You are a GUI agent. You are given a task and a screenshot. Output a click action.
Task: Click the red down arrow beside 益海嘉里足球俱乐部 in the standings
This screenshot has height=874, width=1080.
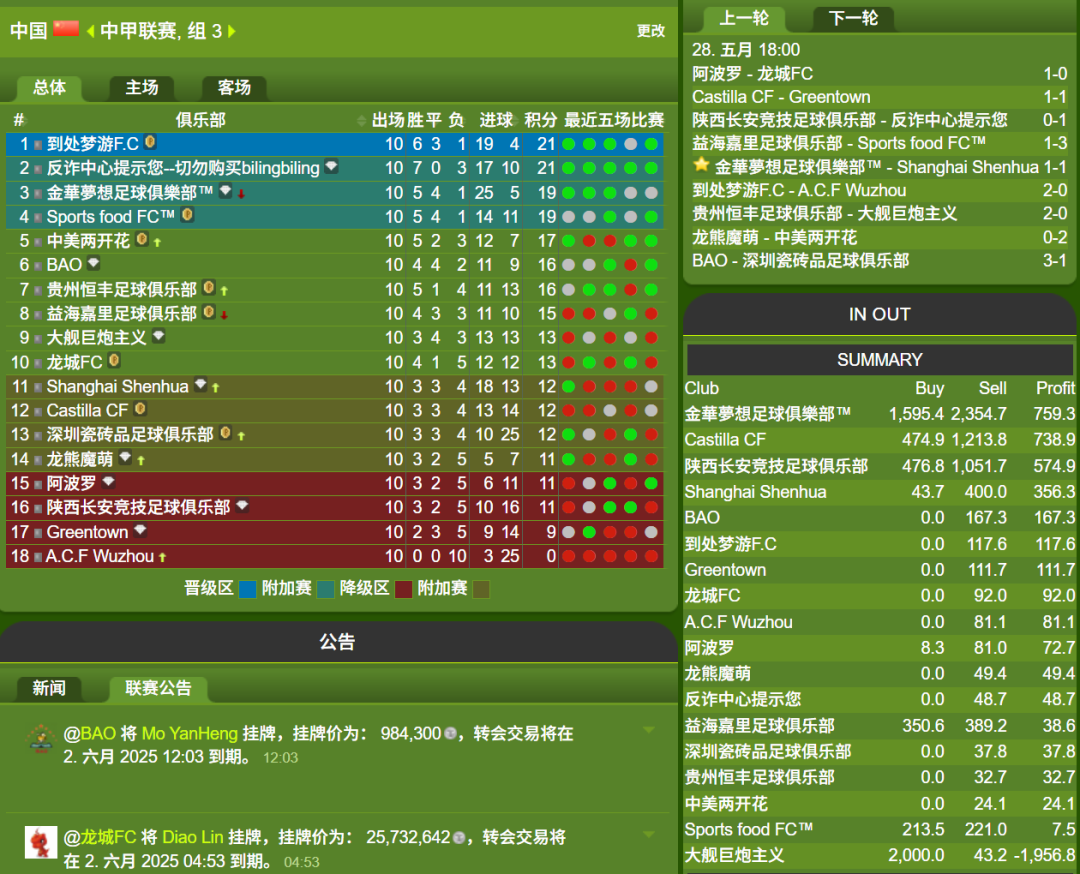(x=224, y=315)
